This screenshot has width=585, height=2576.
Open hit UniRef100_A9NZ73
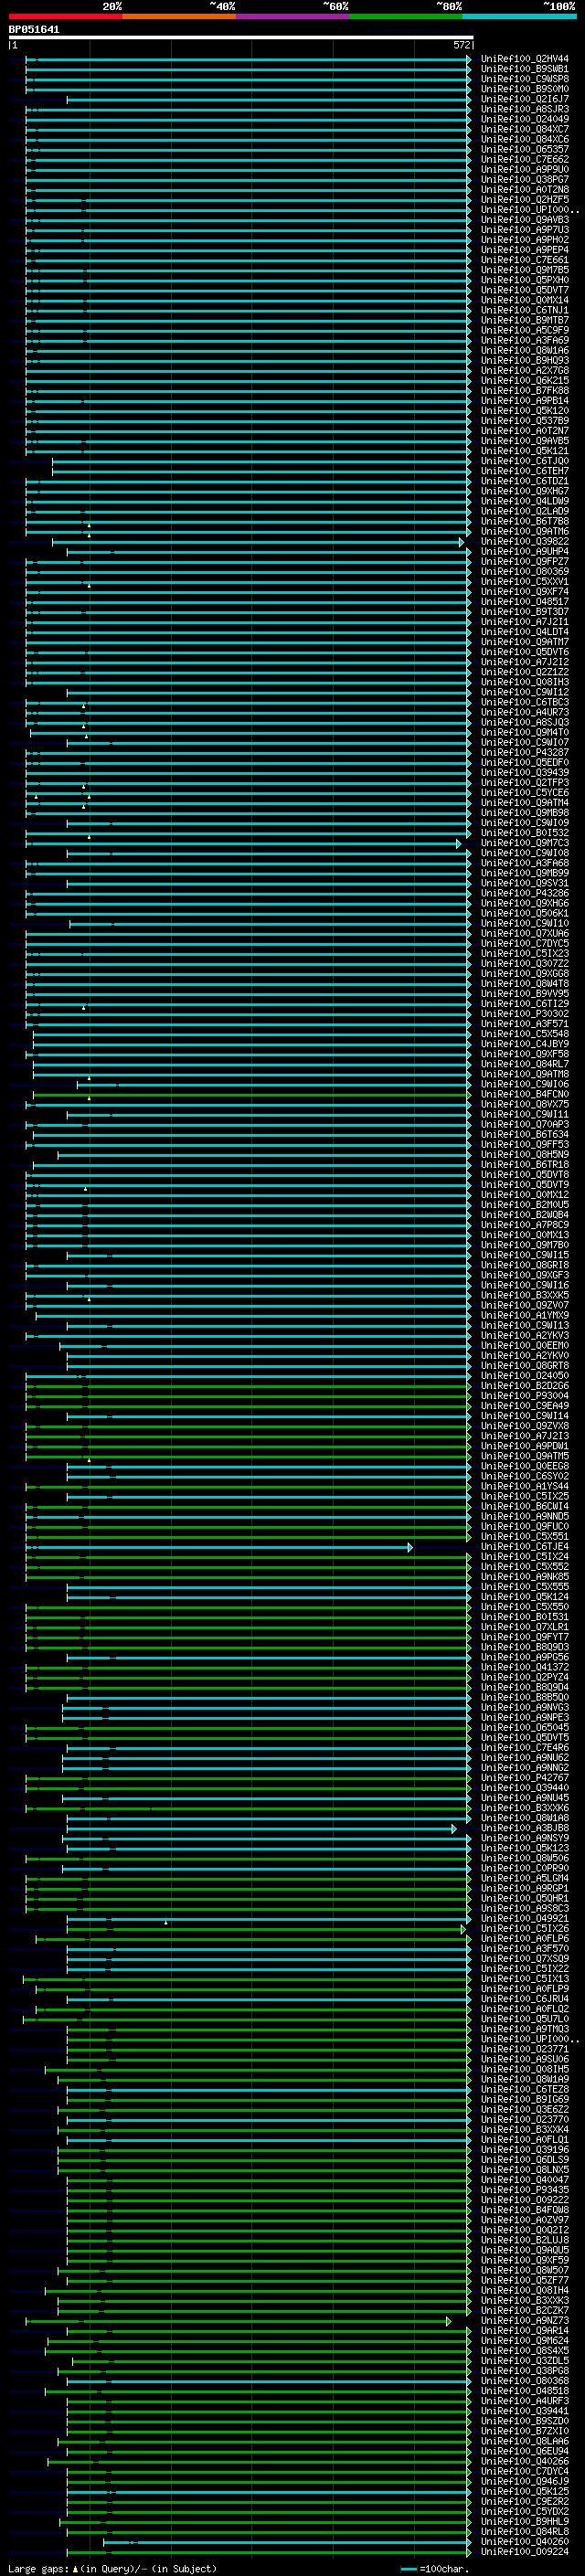point(525,2321)
